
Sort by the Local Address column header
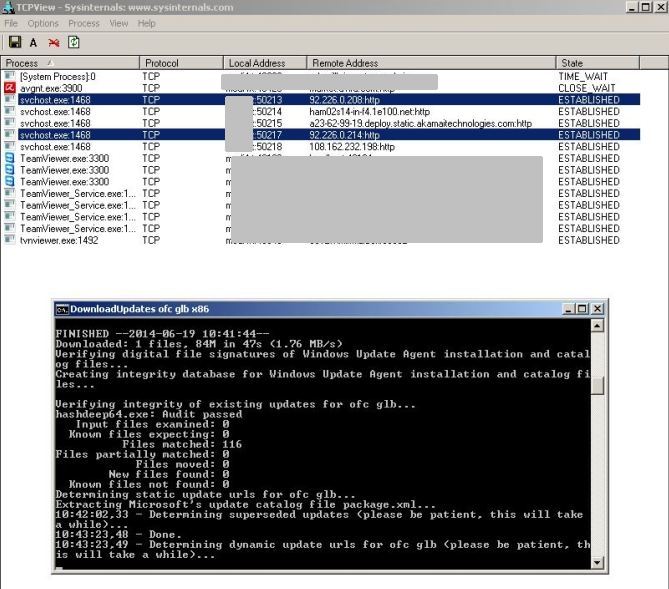click(x=265, y=63)
